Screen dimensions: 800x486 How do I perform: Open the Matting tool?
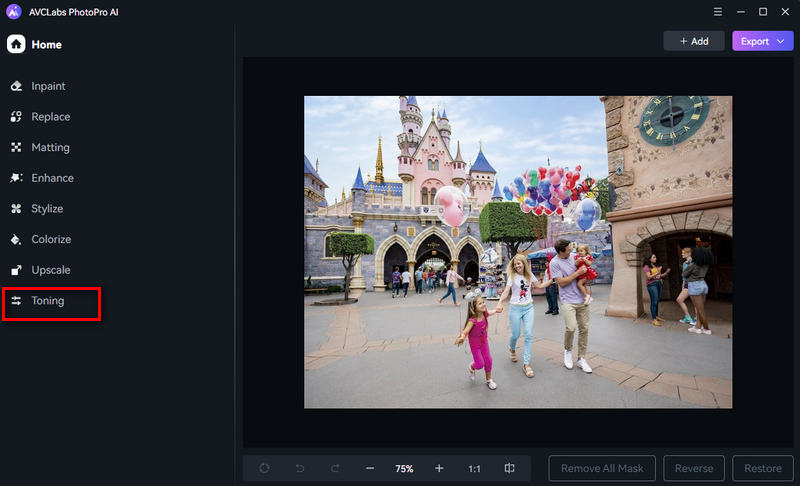point(51,147)
